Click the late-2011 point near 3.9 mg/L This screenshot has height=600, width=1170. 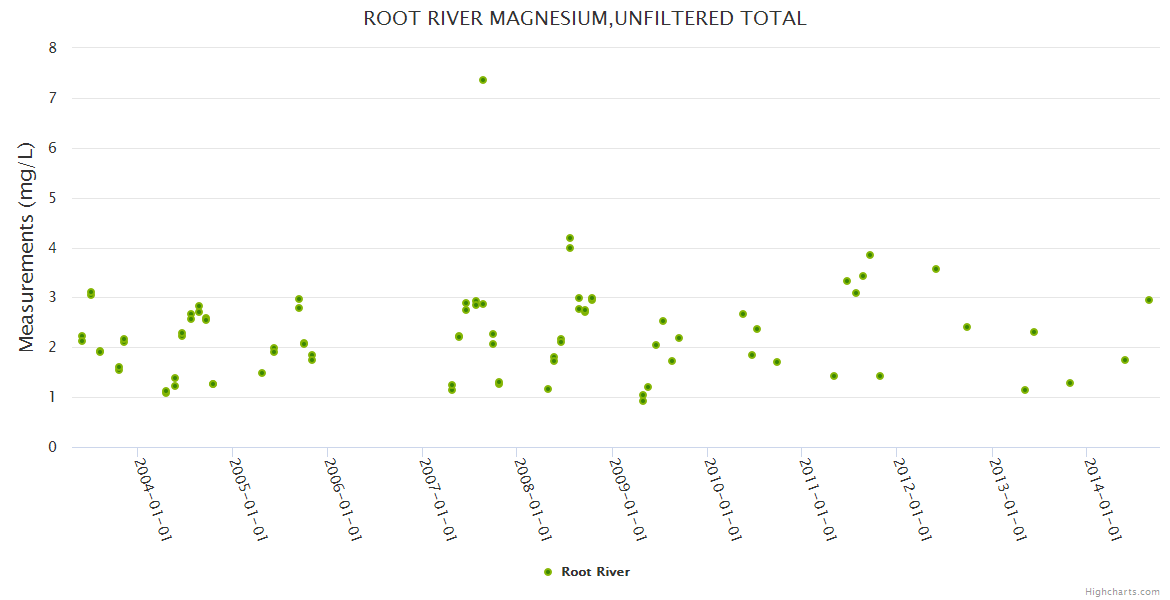click(870, 255)
